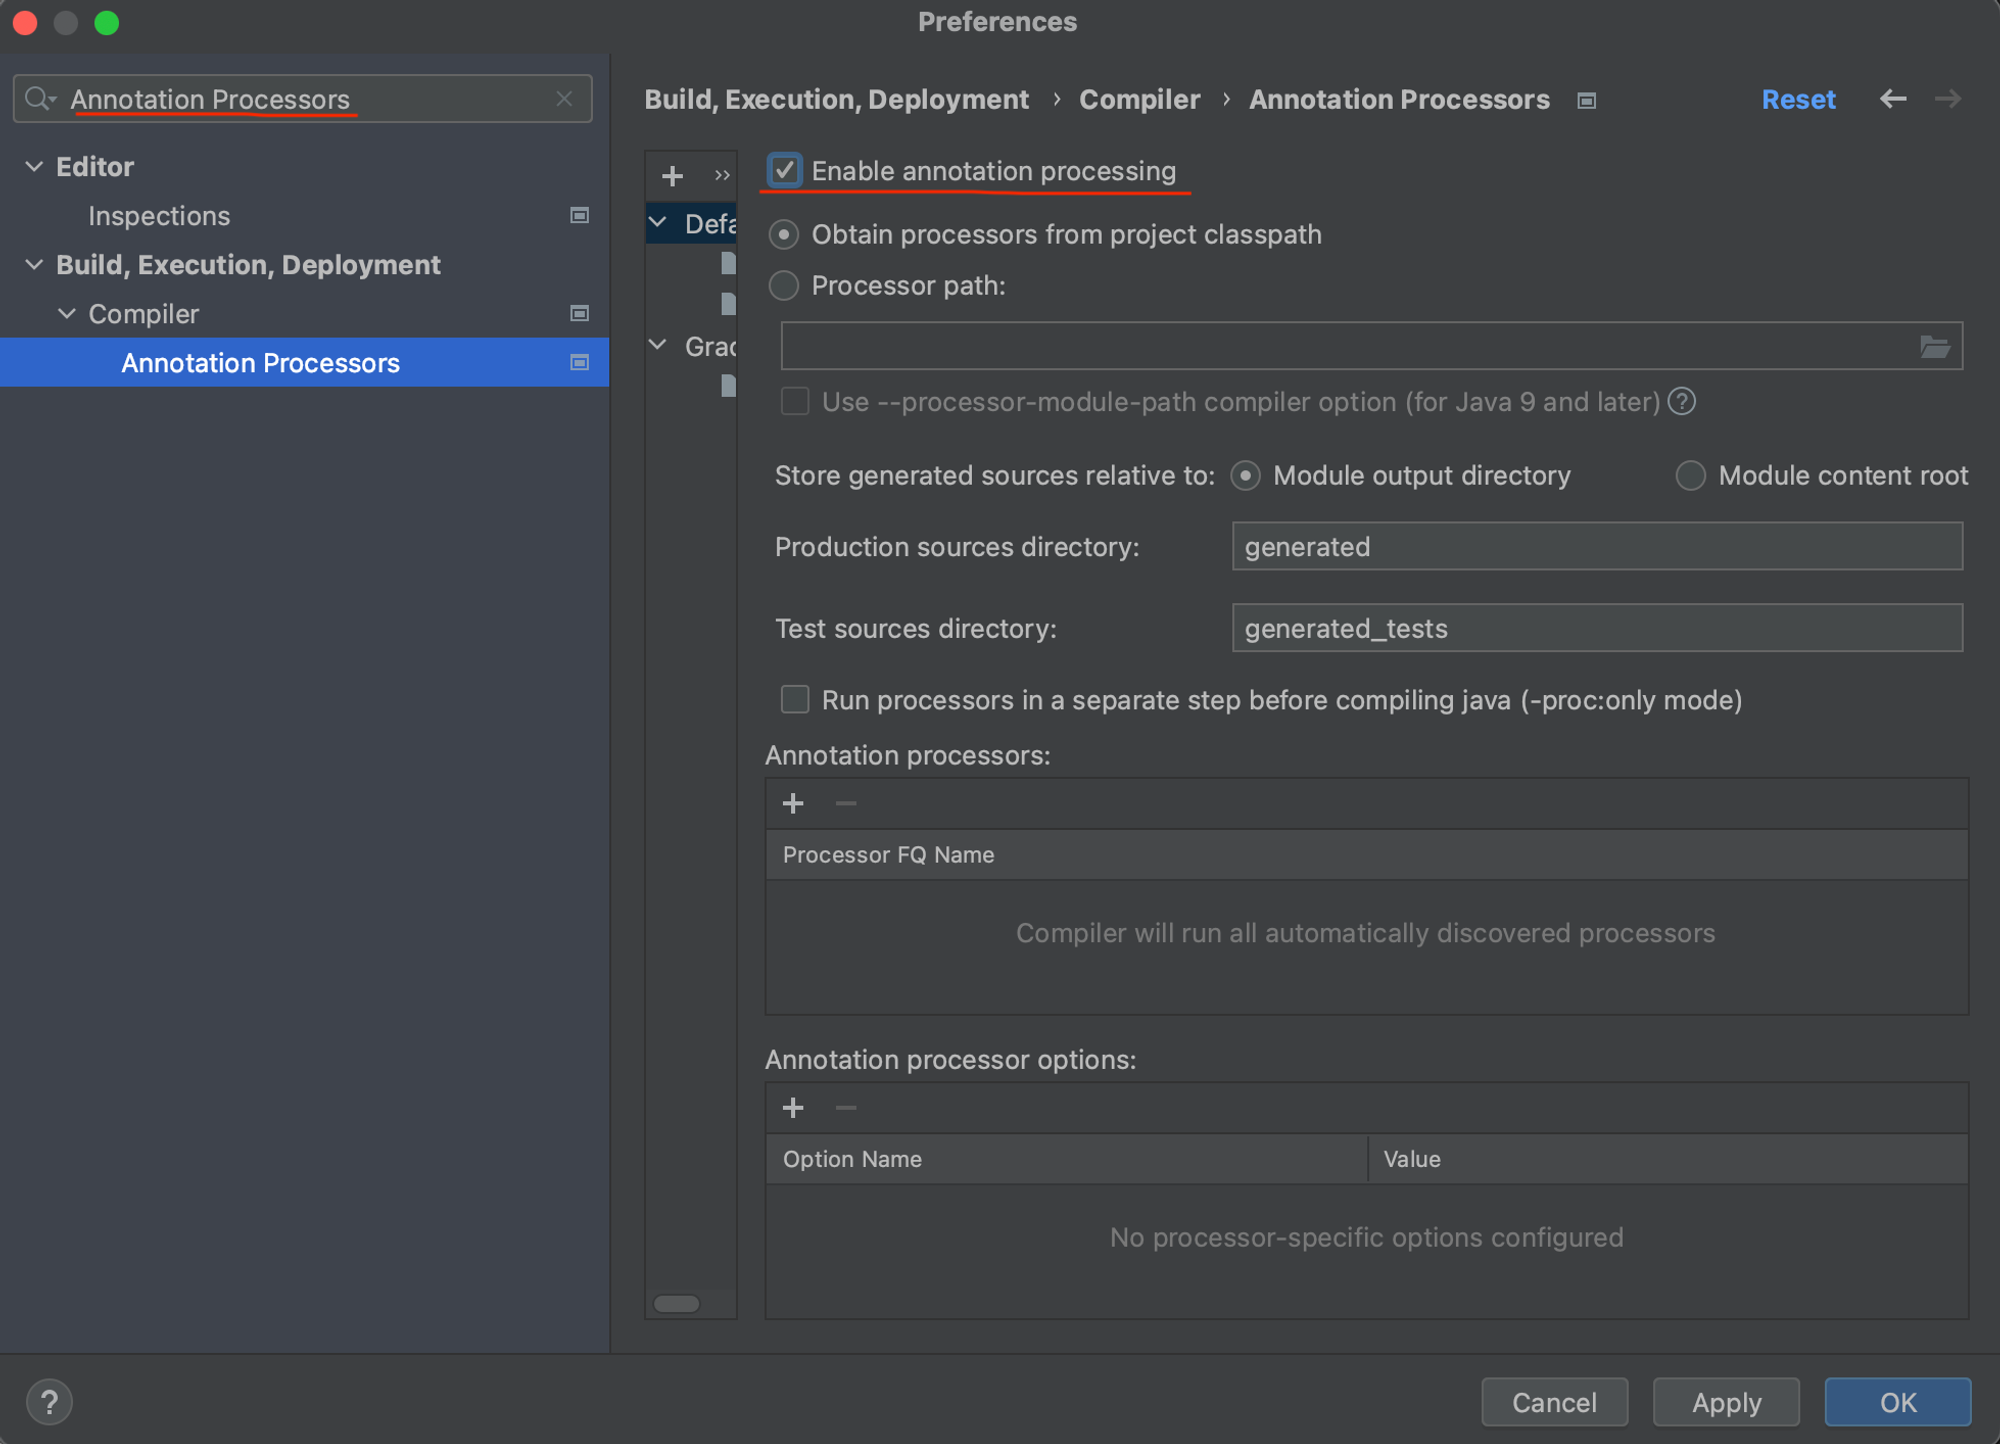Image resolution: width=2000 pixels, height=1444 pixels.
Task: Add a new annotation processor profile
Action: click(672, 176)
